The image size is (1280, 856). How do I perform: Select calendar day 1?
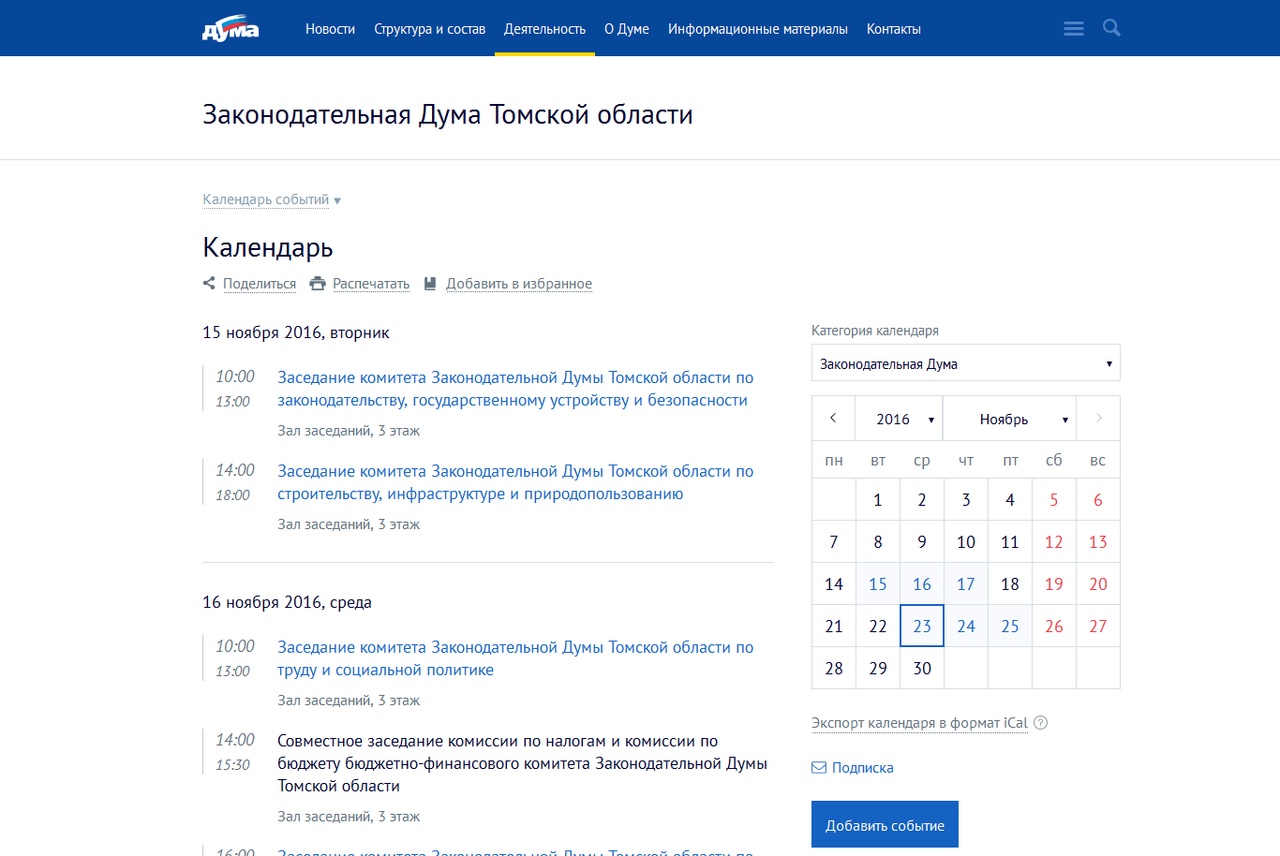click(x=878, y=500)
